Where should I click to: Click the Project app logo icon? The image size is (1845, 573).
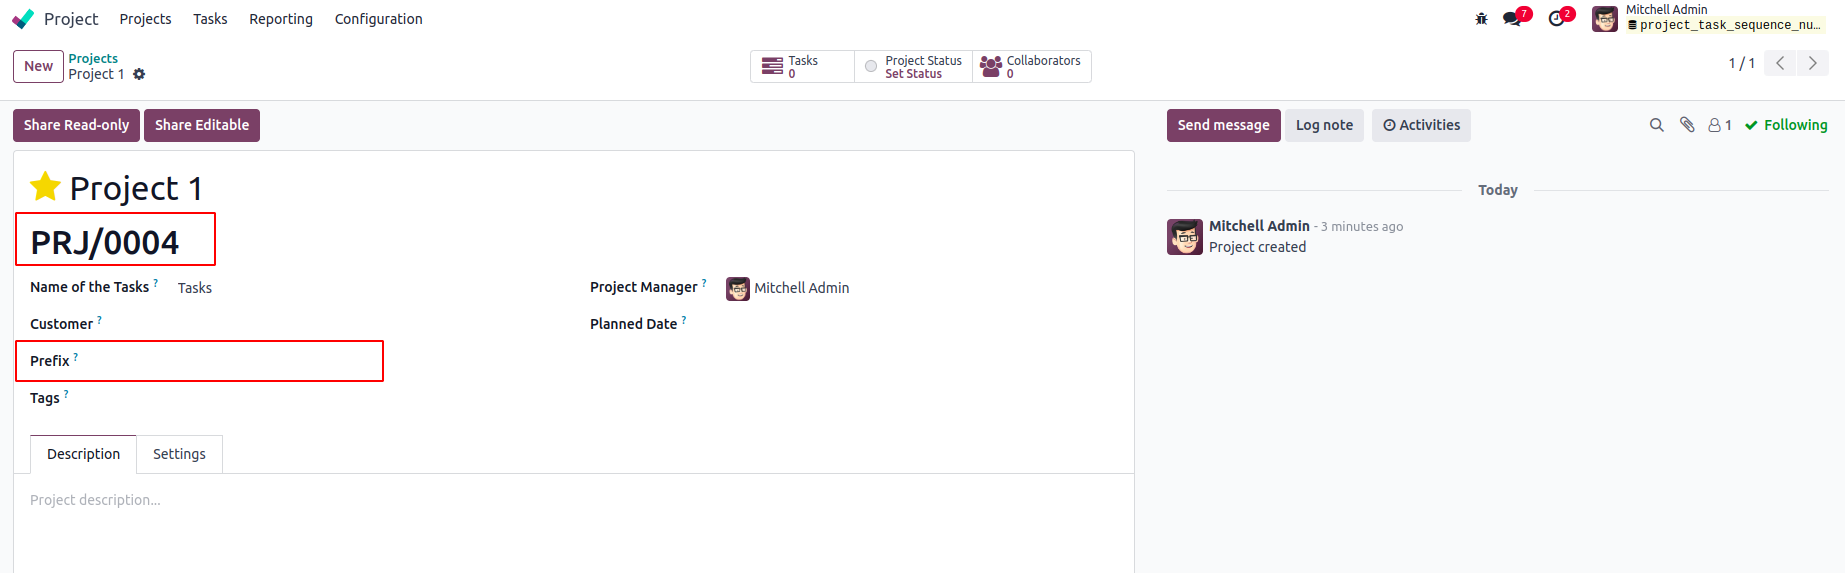coord(23,19)
